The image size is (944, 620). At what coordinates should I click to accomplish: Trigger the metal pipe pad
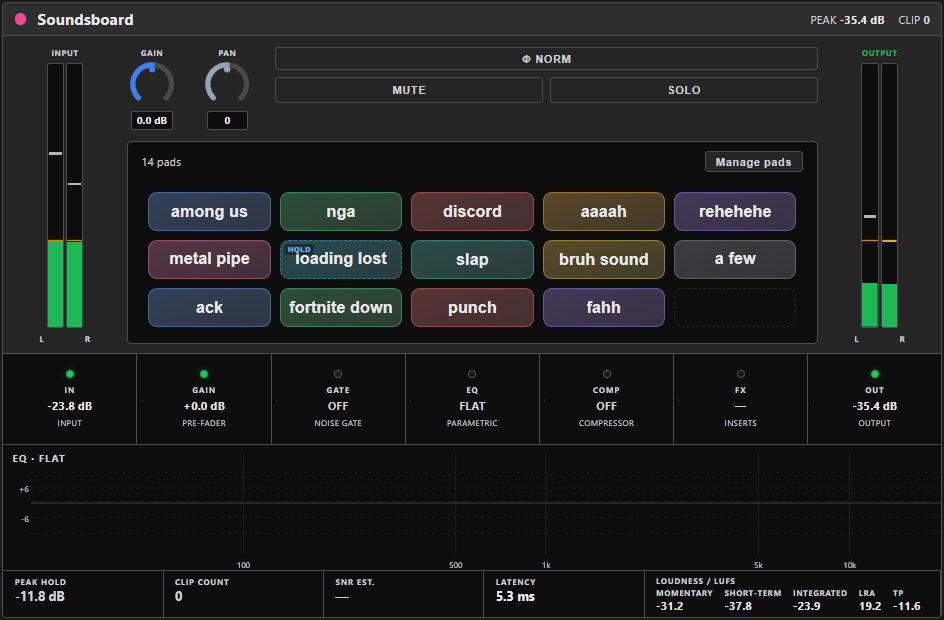pos(210,259)
